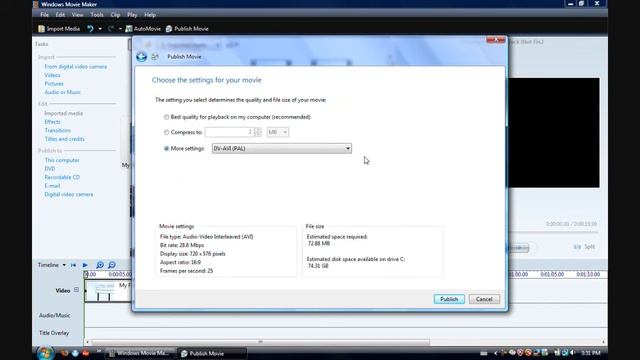Open the Timeline view dropdown arrow
This screenshot has width=640, height=360.
click(64, 265)
